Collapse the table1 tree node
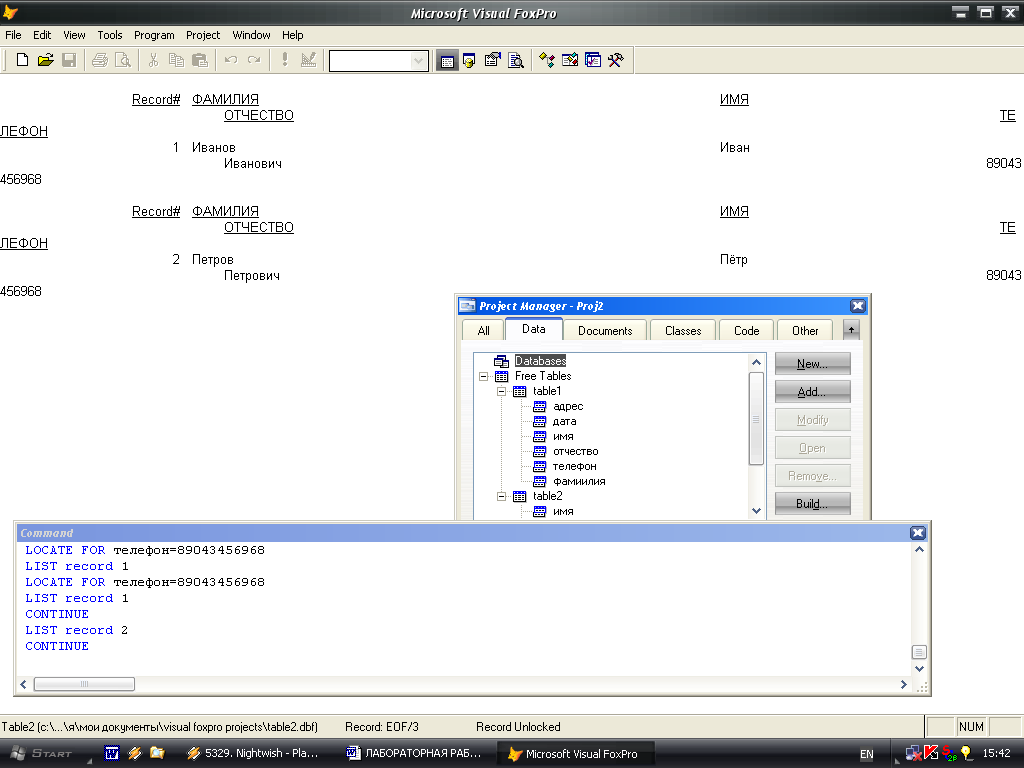 [x=502, y=391]
